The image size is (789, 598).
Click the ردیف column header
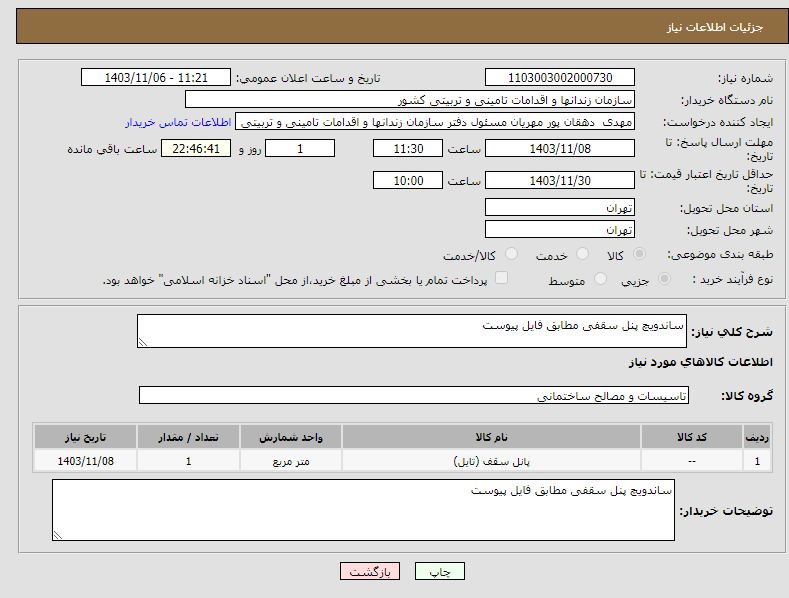[757, 437]
